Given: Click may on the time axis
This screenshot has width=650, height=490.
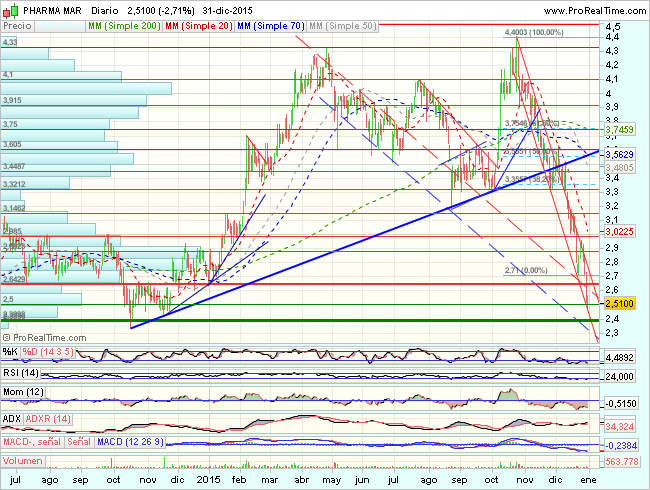Looking at the screenshot, I should click(332, 480).
